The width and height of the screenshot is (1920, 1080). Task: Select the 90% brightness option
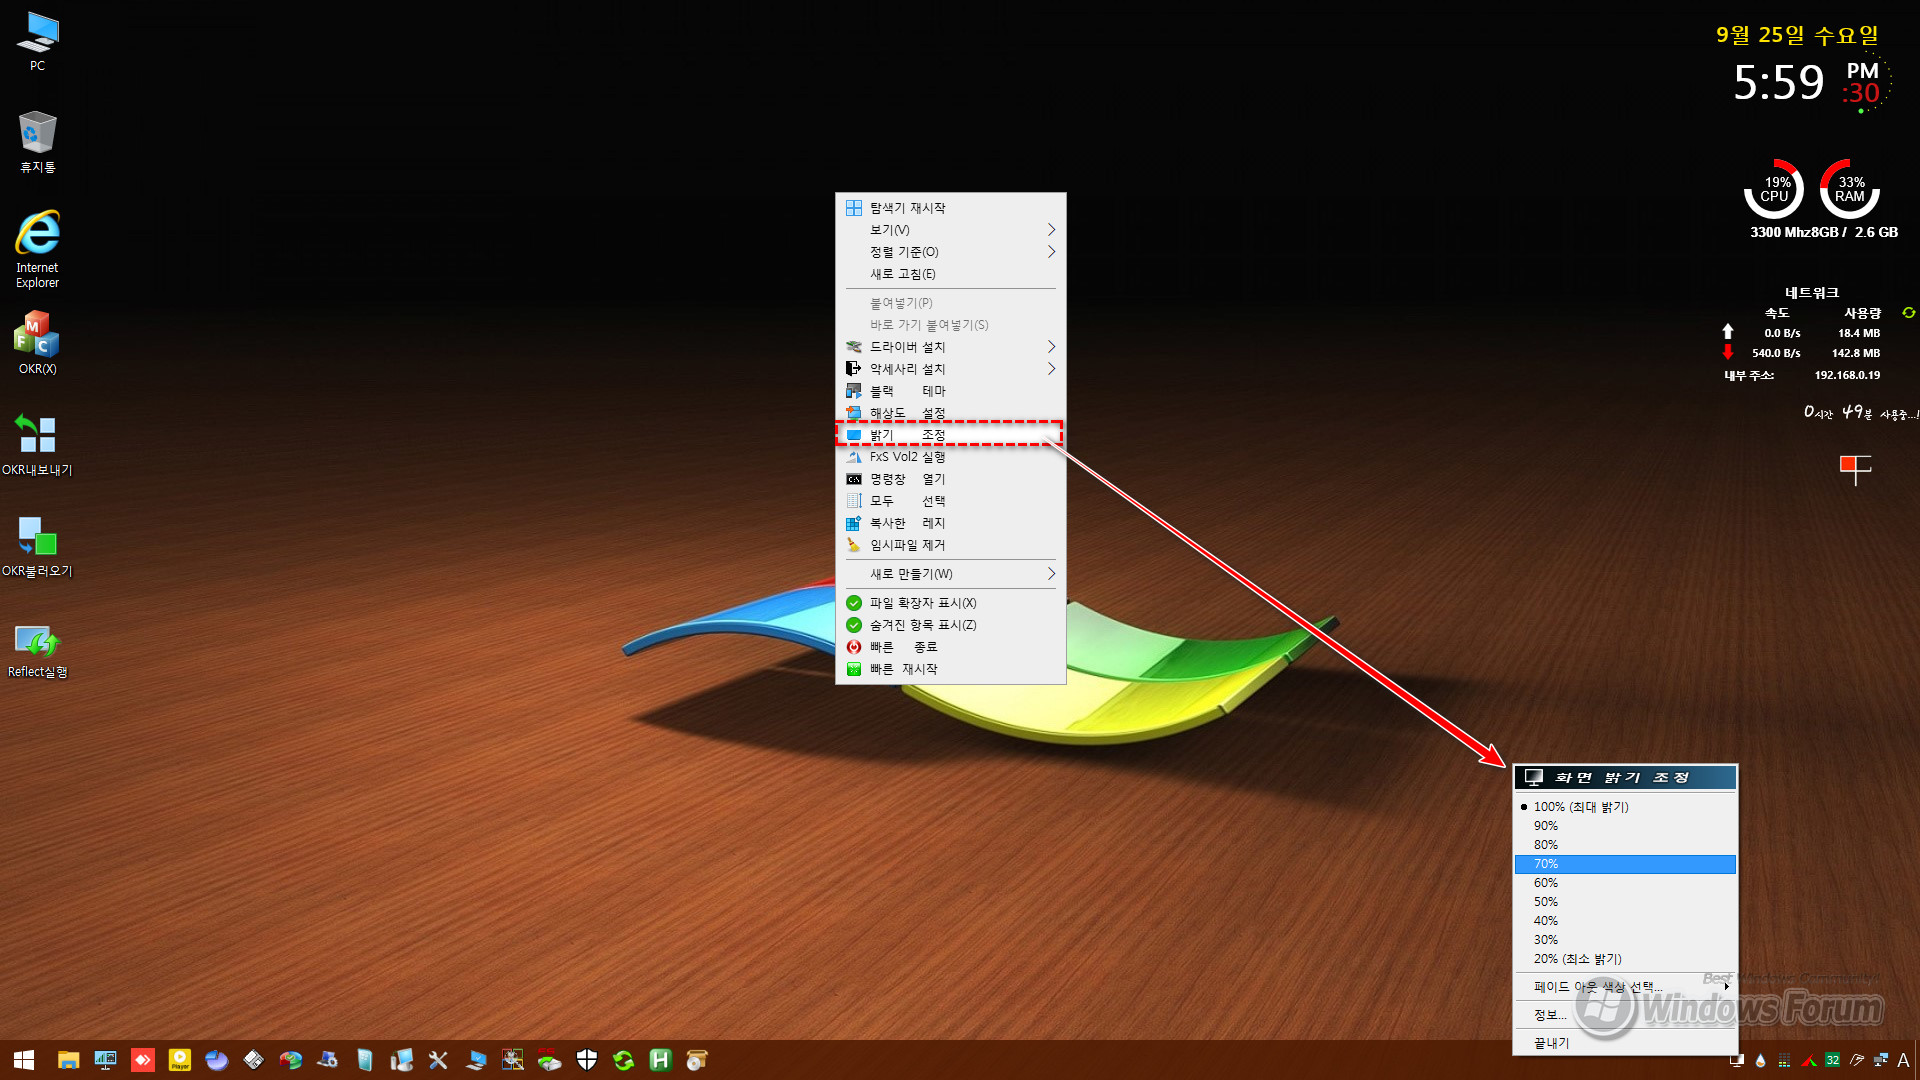click(x=1625, y=826)
